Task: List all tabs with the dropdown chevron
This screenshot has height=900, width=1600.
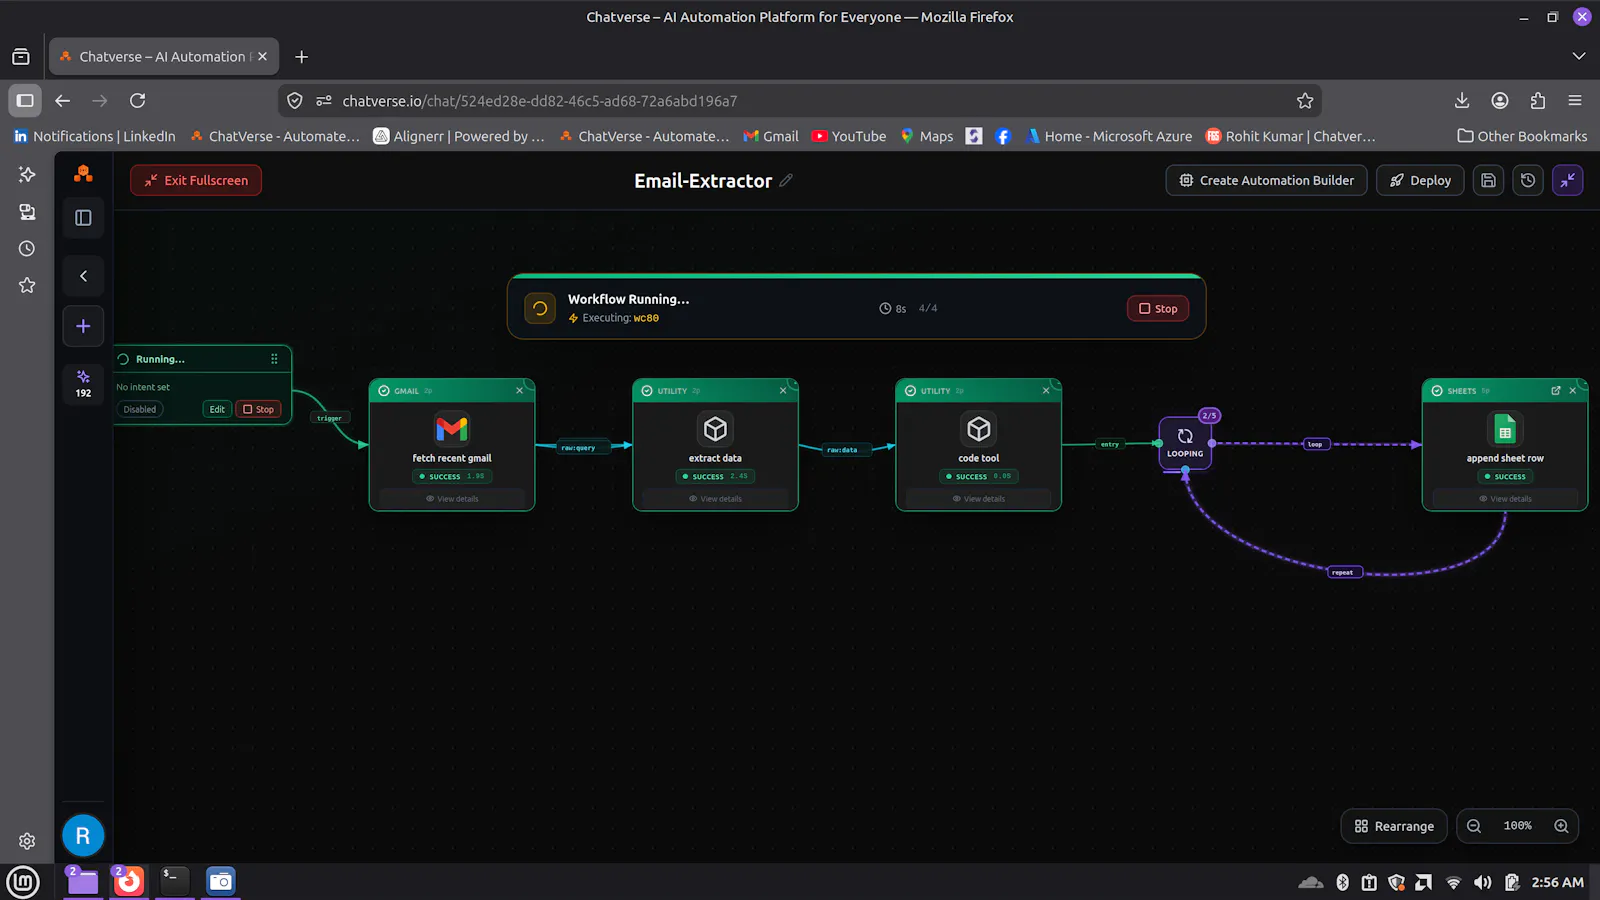Action: (x=1579, y=57)
